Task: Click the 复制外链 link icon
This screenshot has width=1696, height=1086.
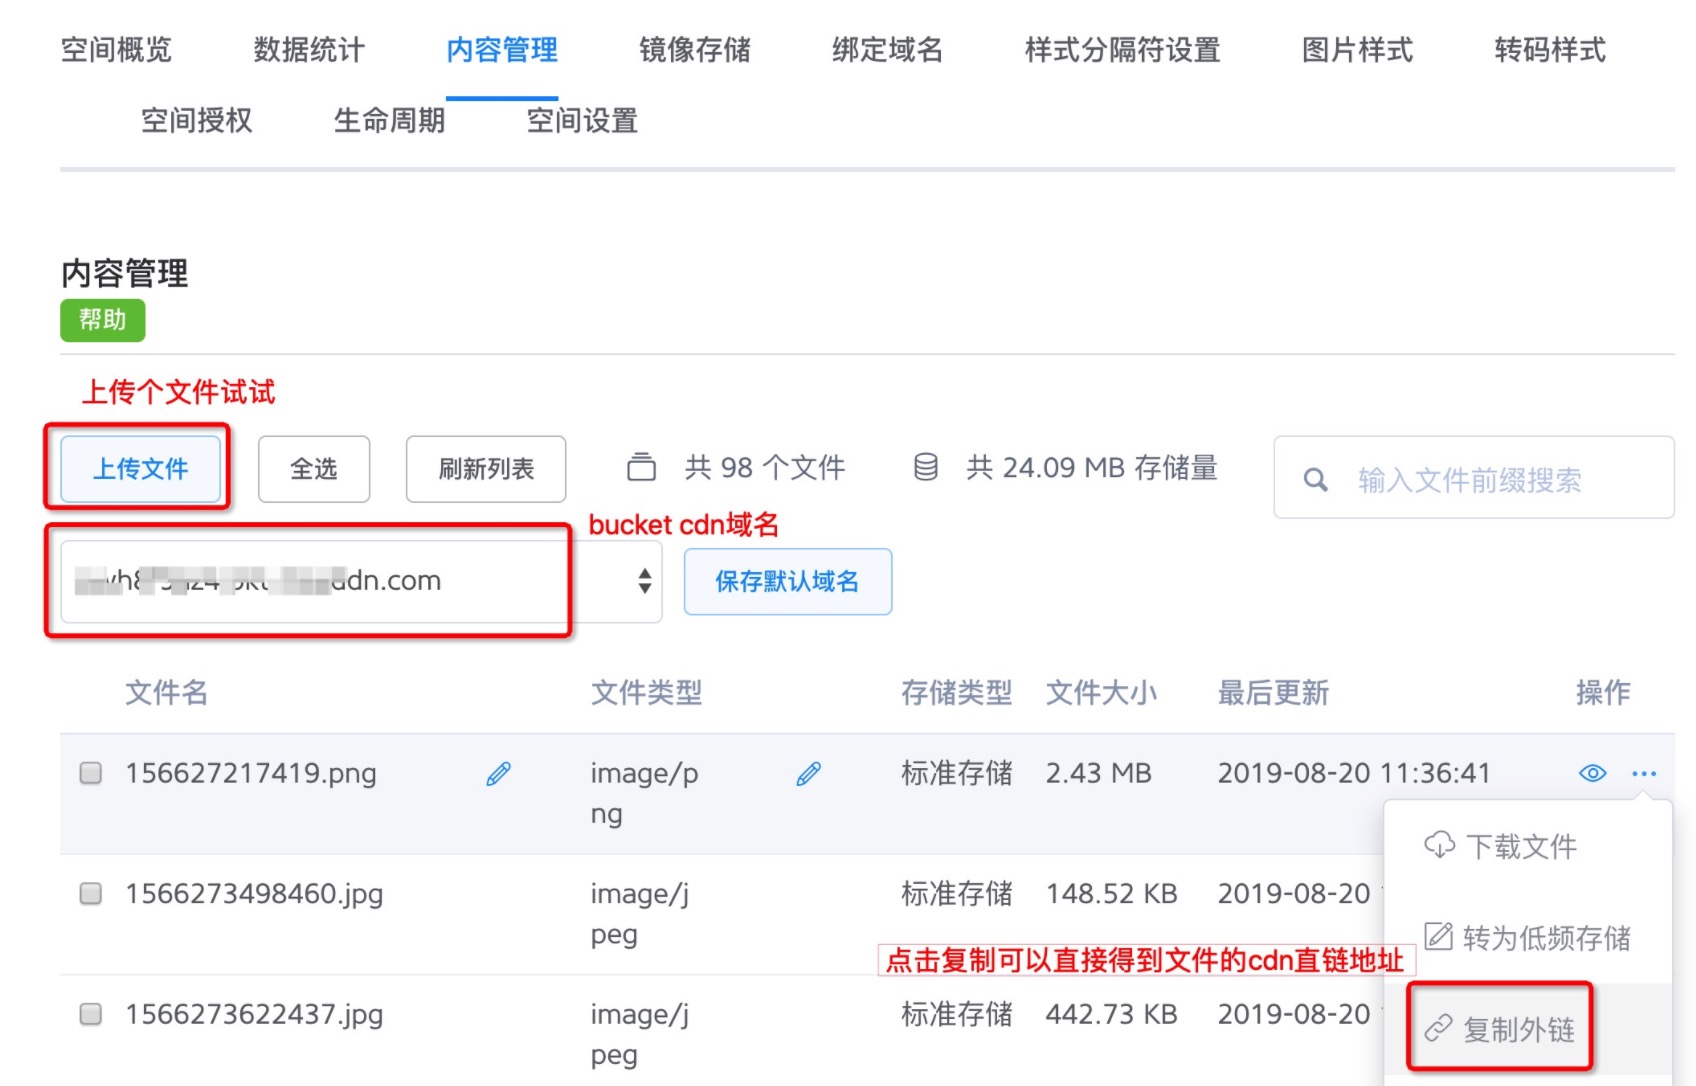Action: point(1438,1028)
